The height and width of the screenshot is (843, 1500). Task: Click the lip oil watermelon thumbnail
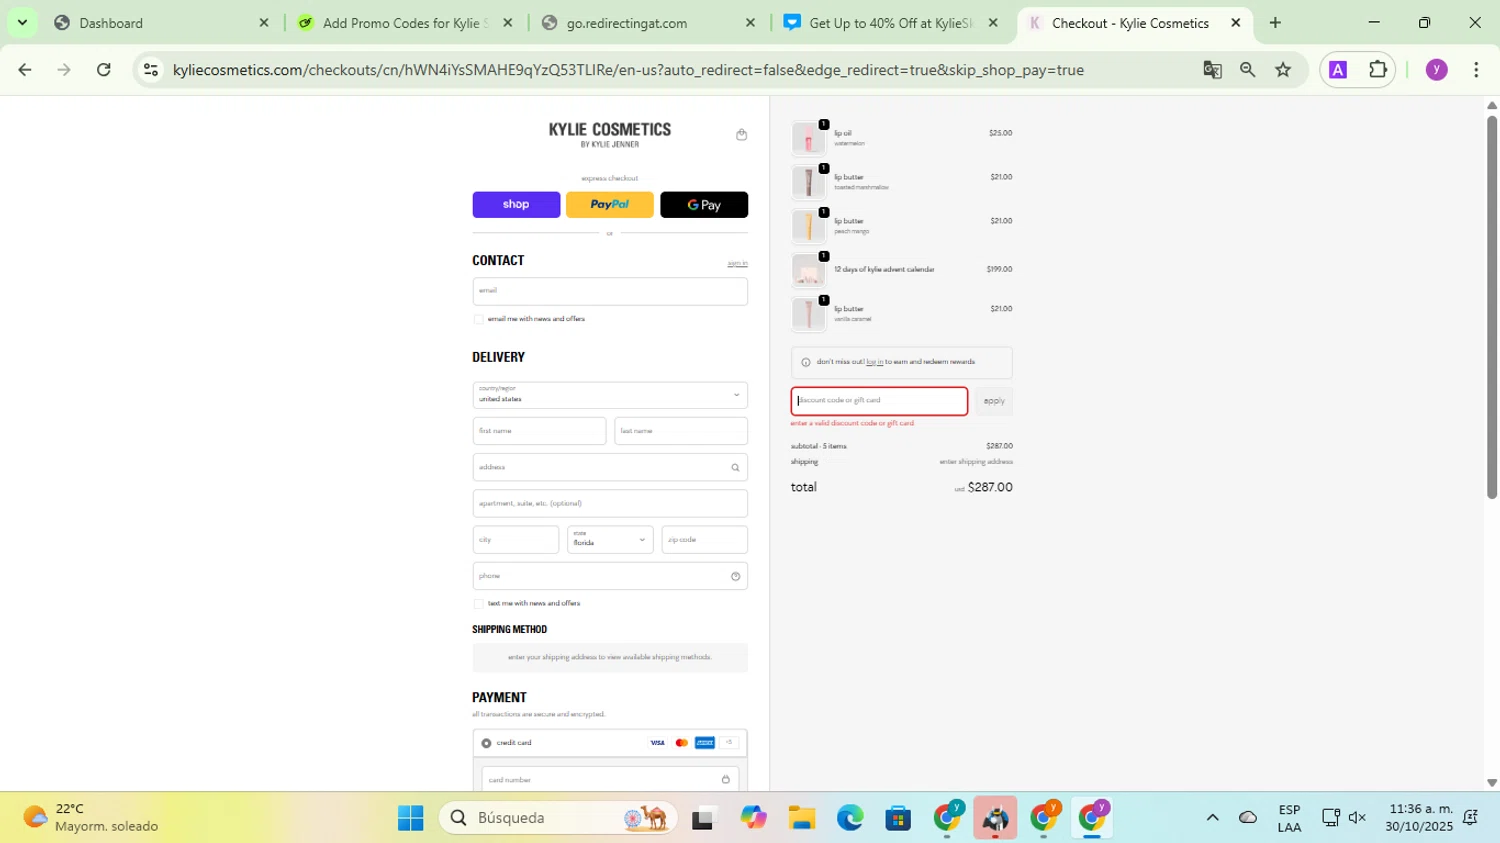coord(808,138)
